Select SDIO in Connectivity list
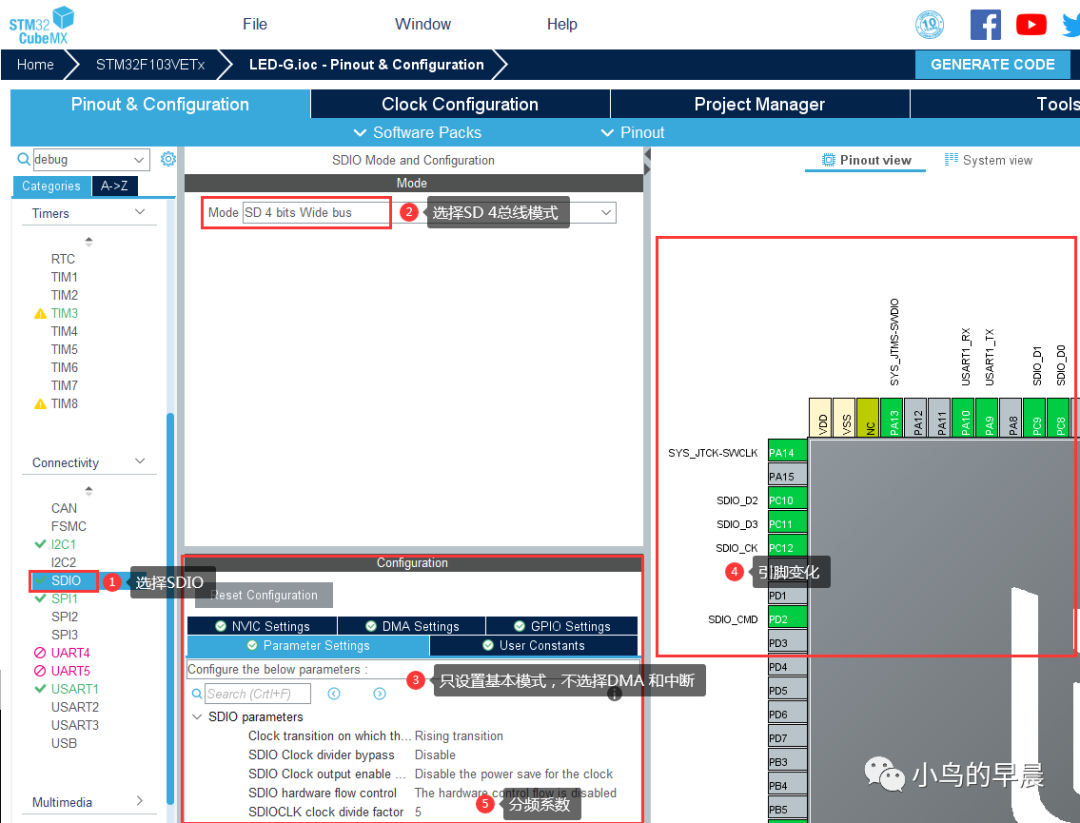This screenshot has height=823, width=1080. pyautogui.click(x=65, y=581)
